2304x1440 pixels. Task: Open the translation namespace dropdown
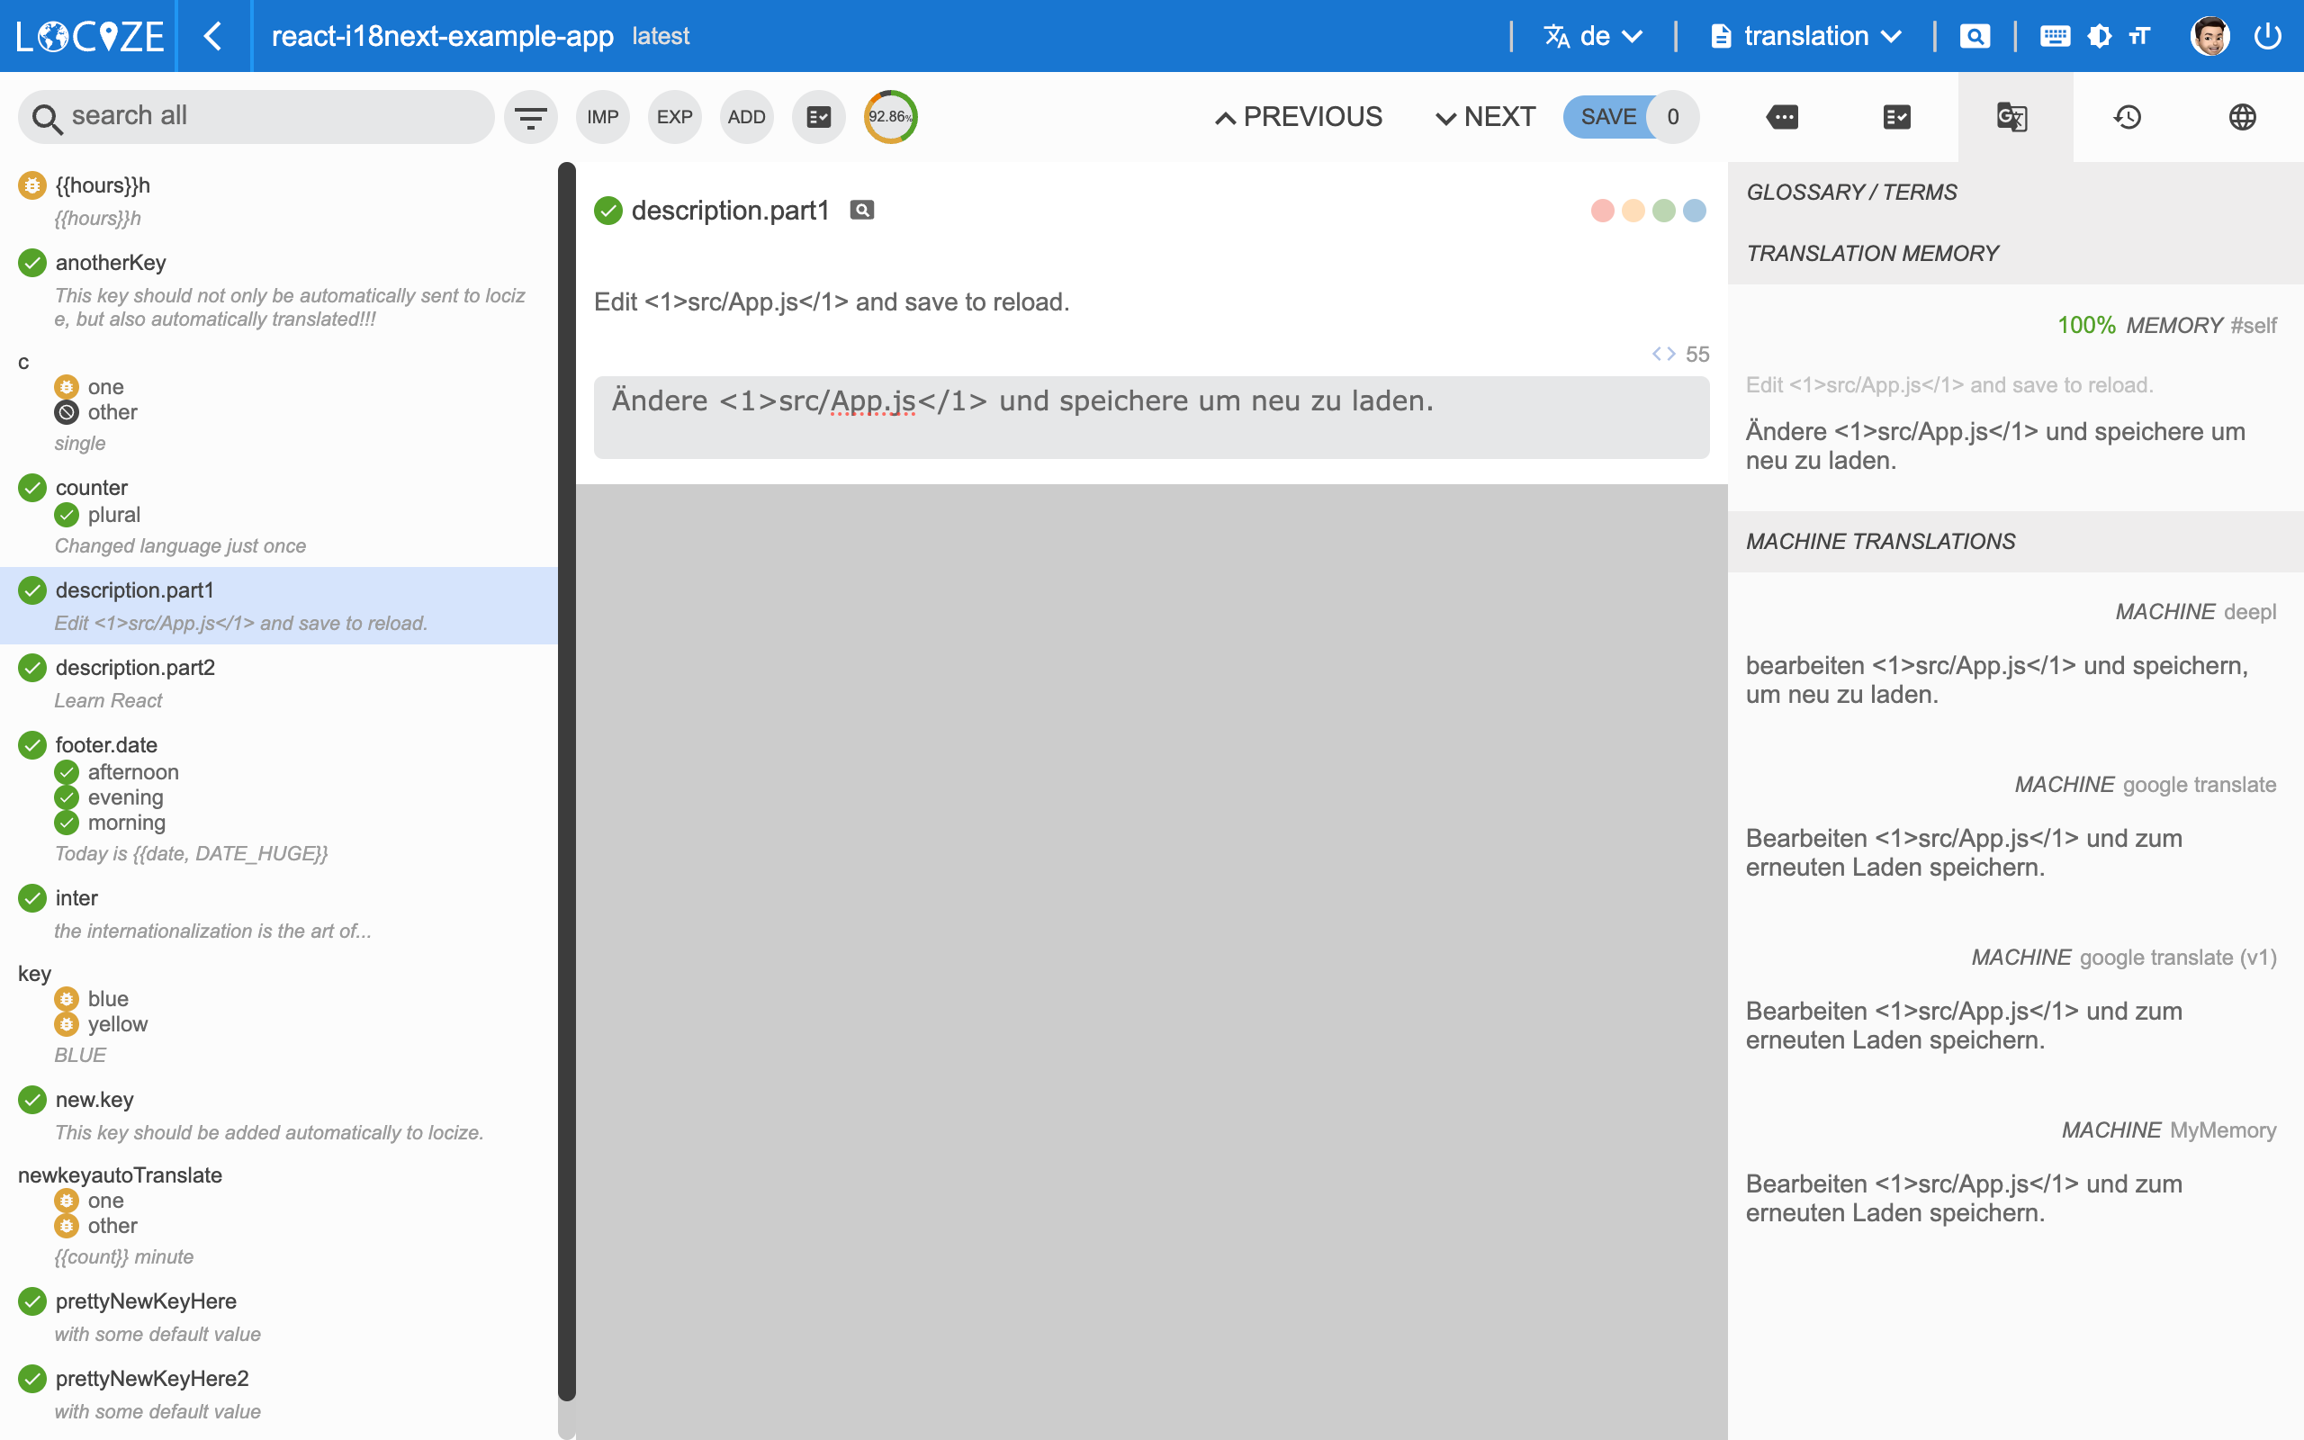tap(1805, 36)
